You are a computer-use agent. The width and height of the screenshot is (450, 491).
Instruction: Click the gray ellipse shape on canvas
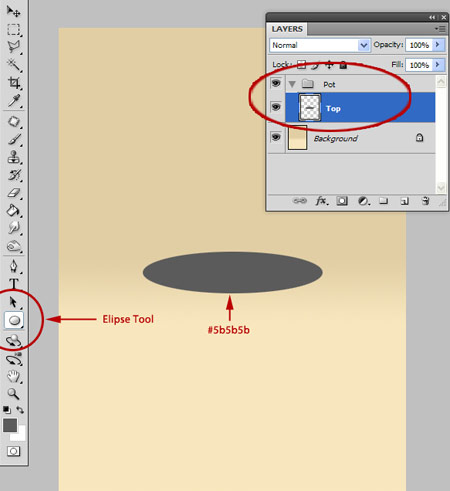coord(233,272)
